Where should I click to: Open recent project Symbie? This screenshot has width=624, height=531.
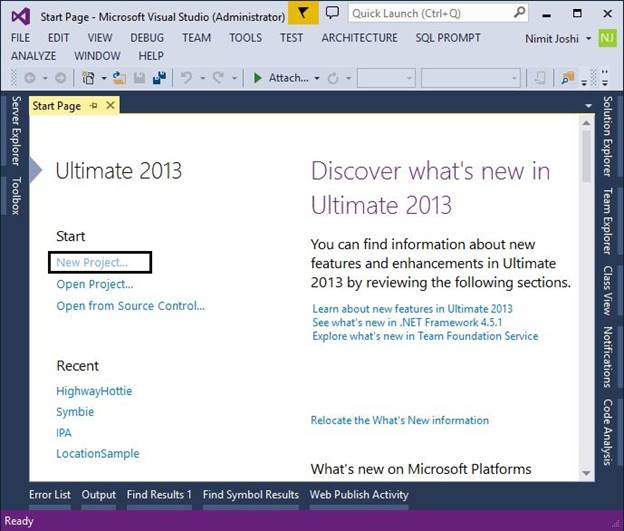pyautogui.click(x=75, y=412)
